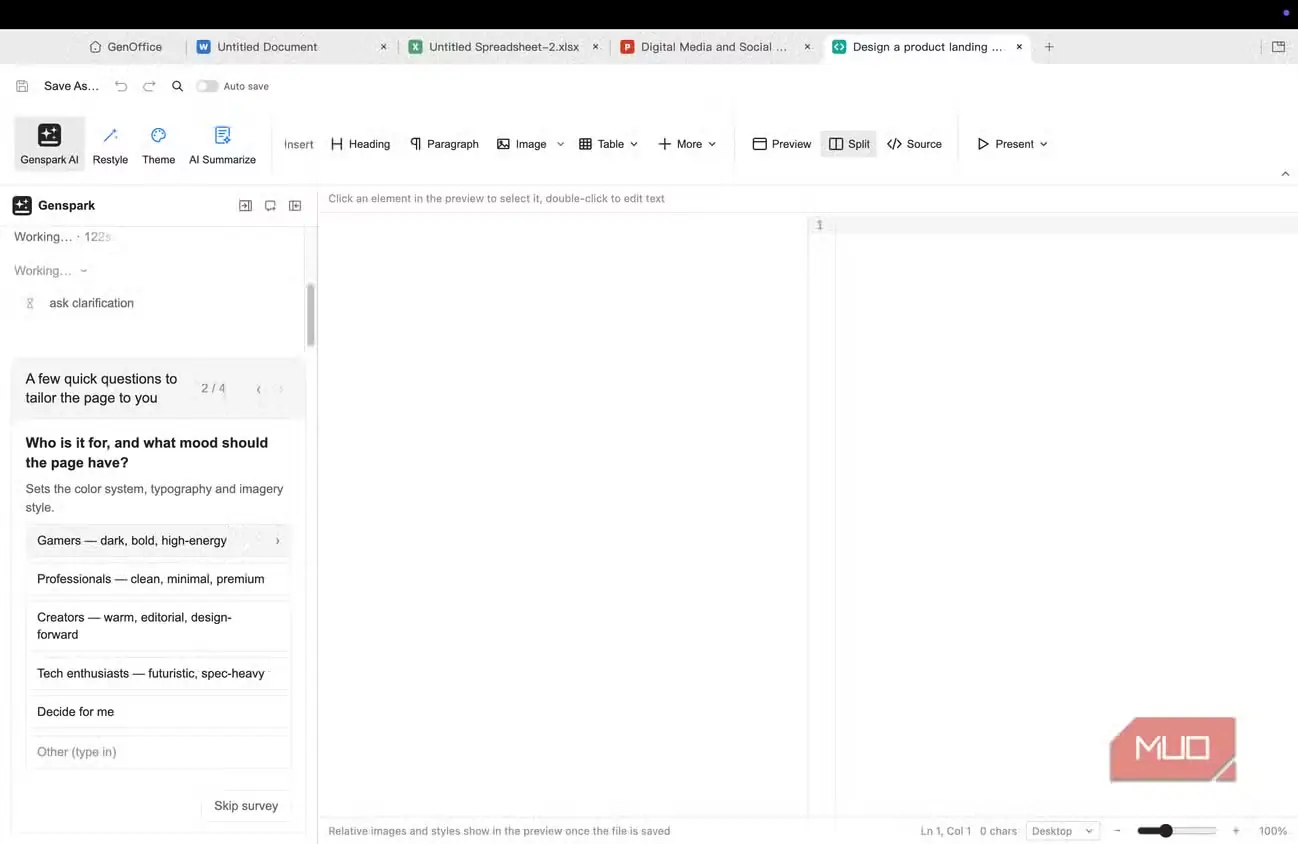This screenshot has width=1298, height=844.
Task: Choose Gamers — dark, bold, high-energy
Action: coord(158,541)
